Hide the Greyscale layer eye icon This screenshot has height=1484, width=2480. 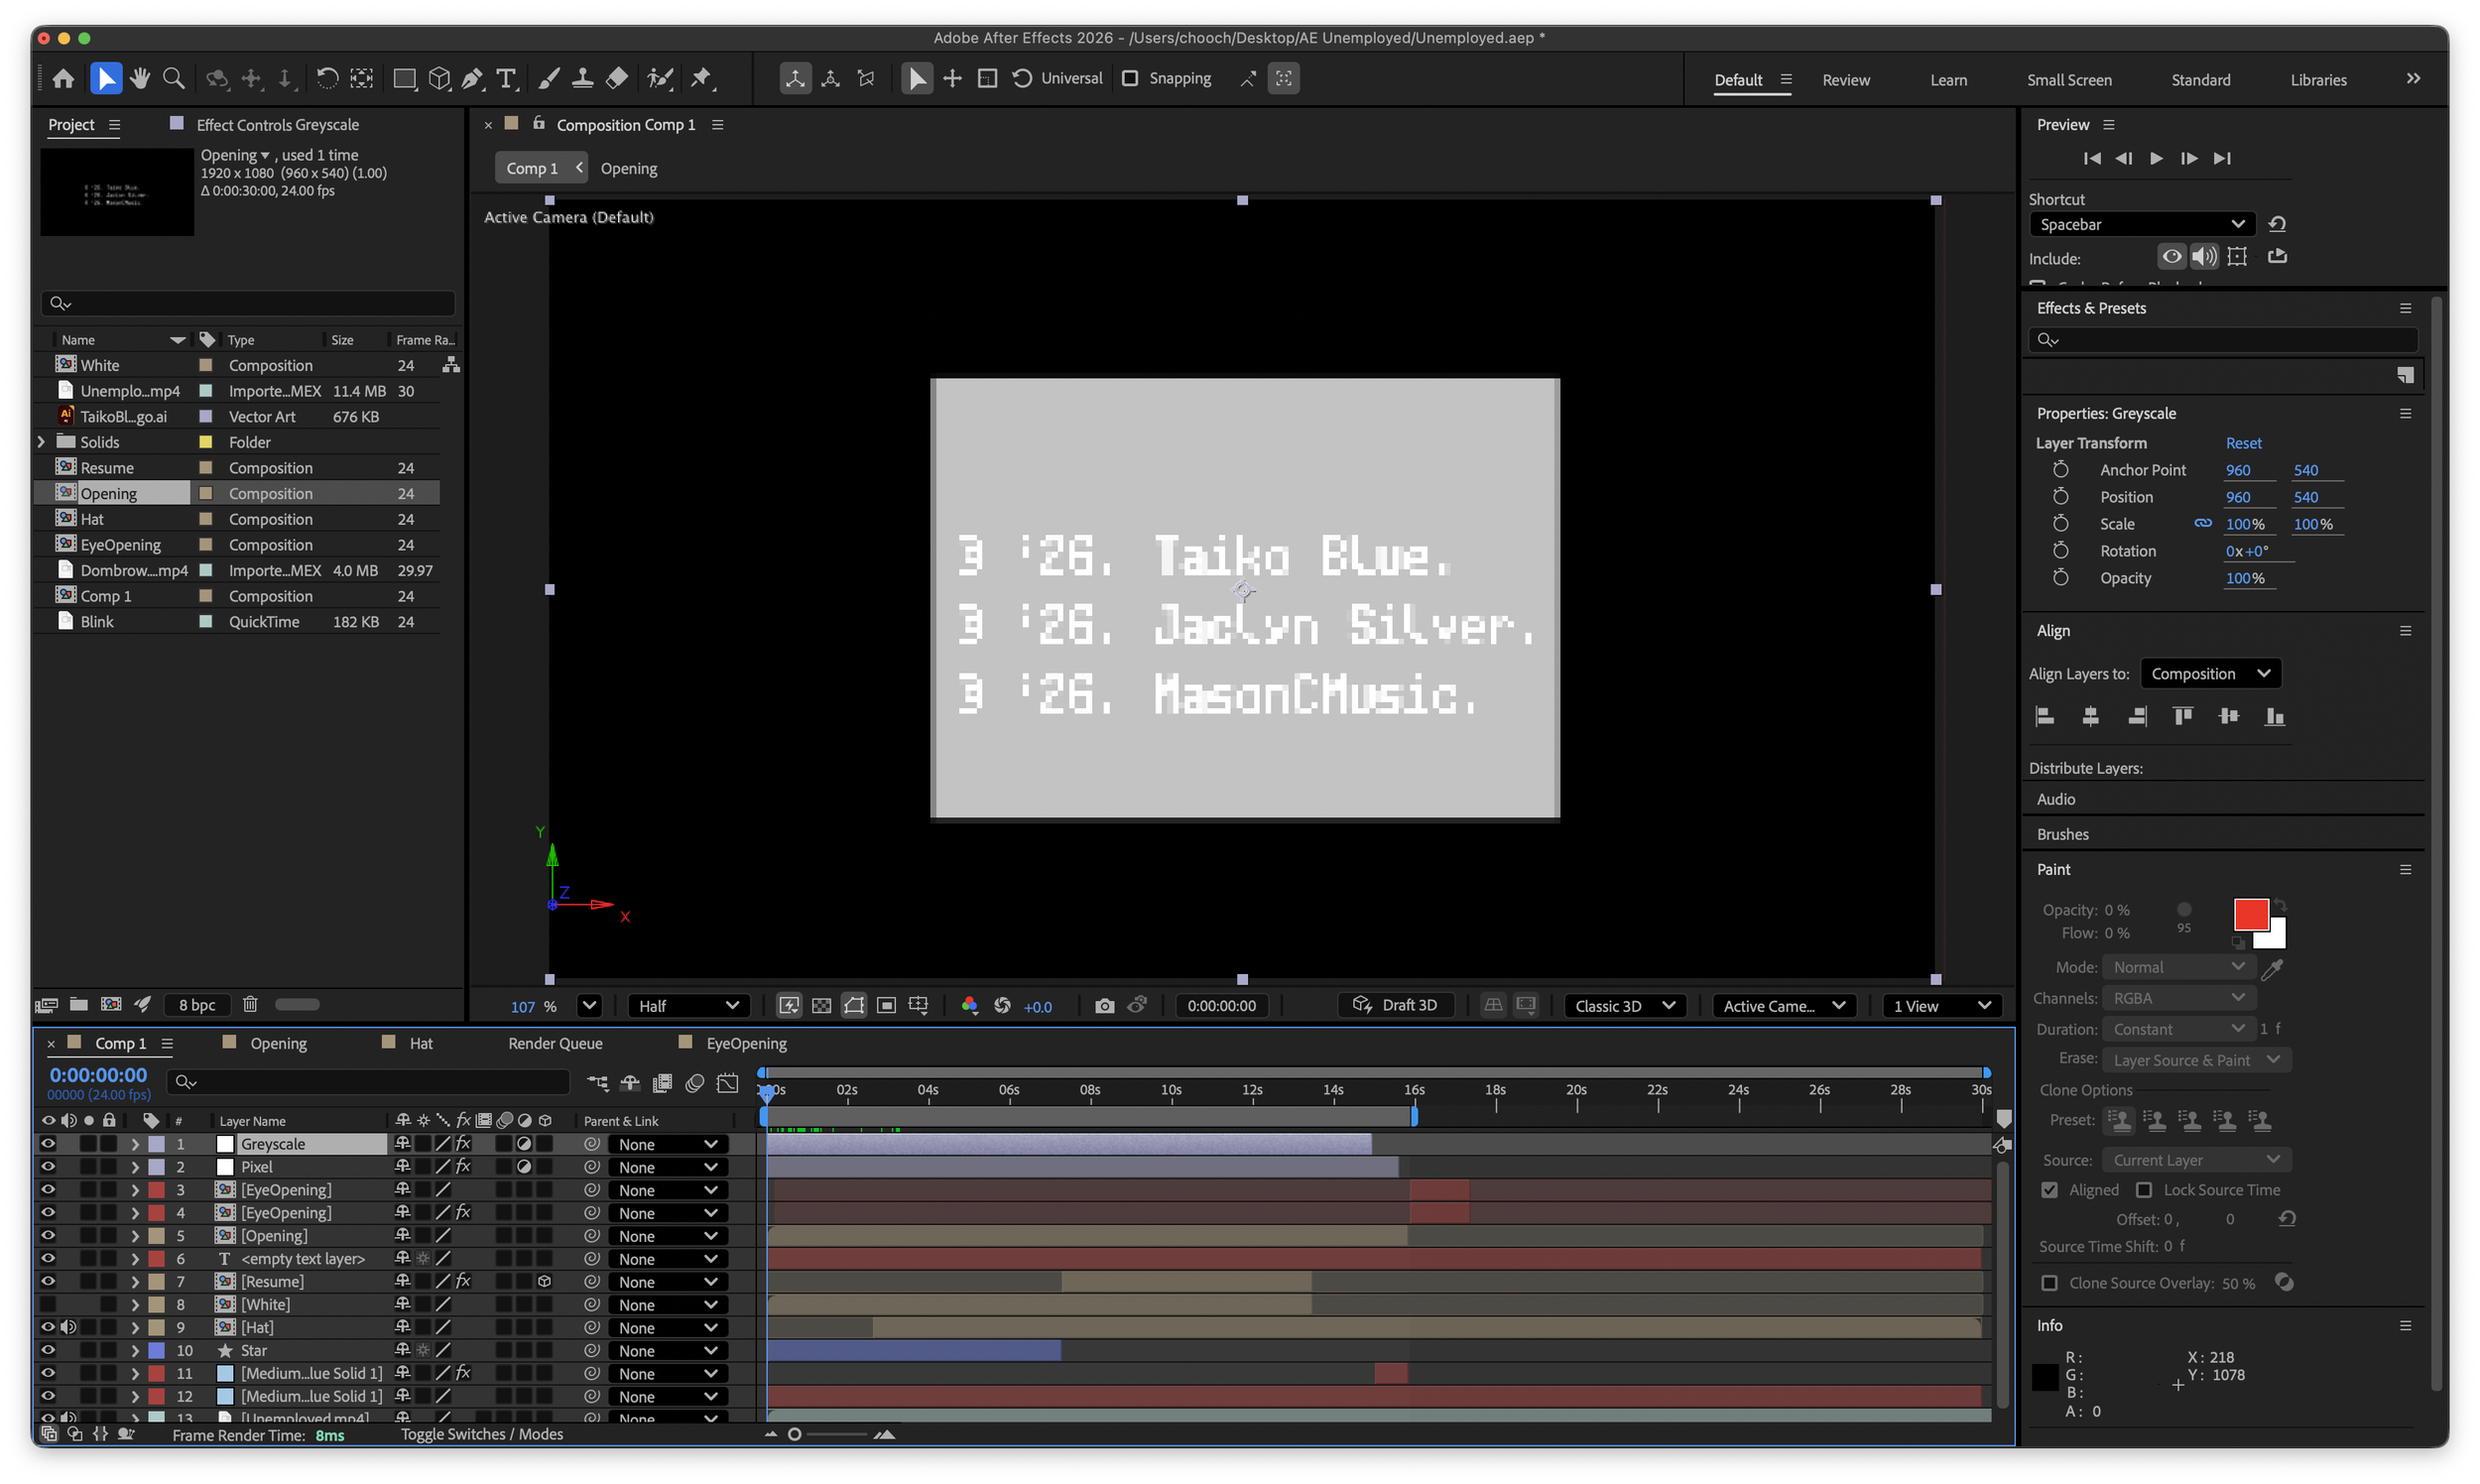[47, 1143]
